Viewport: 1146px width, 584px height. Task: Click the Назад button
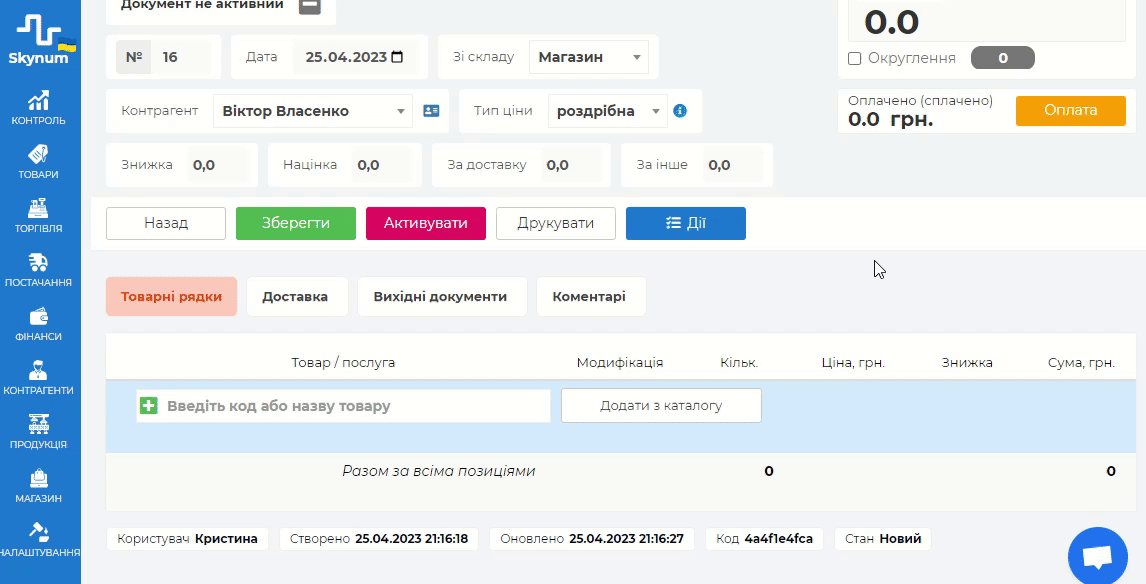166,224
